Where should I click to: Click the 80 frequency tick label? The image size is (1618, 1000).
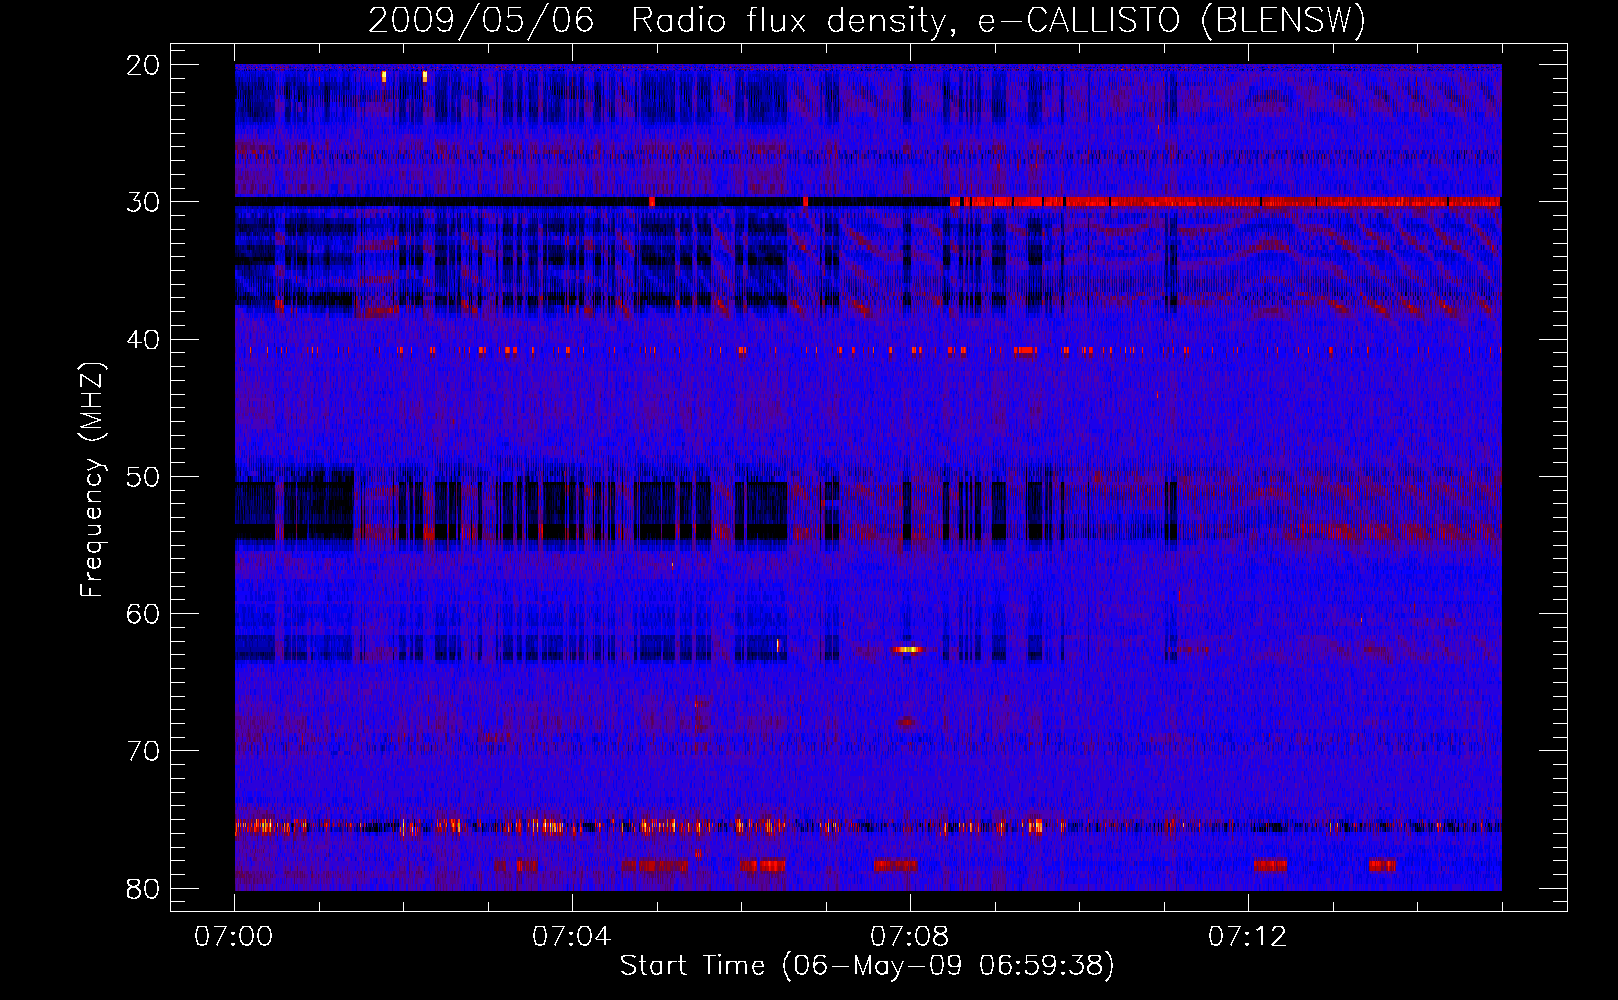pos(144,889)
